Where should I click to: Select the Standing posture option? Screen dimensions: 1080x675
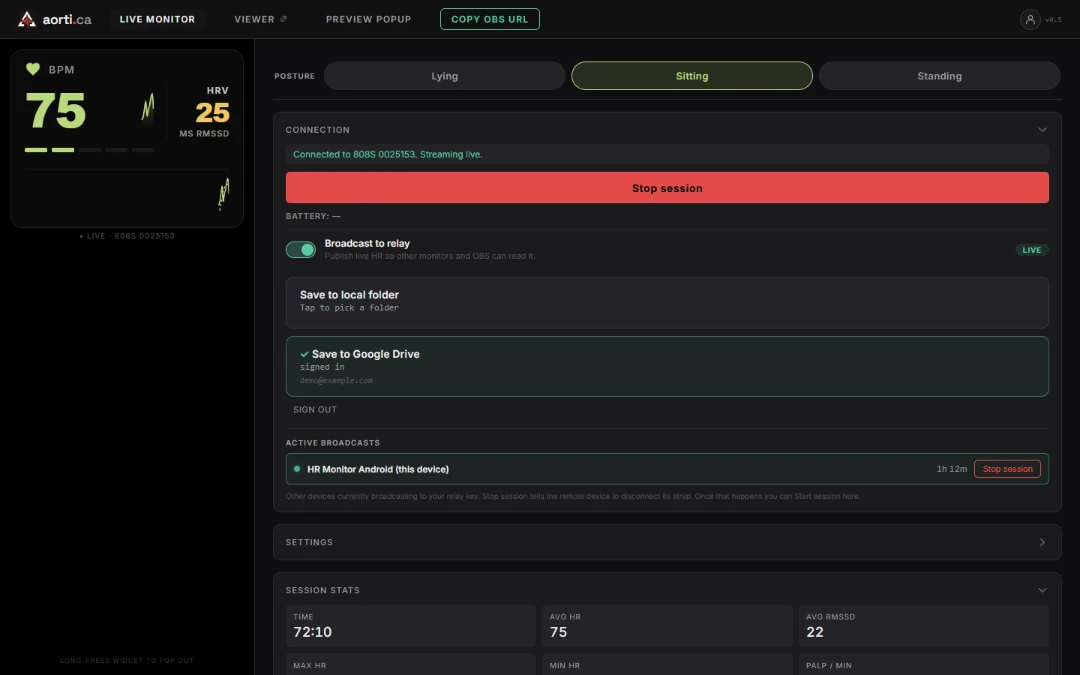[x=939, y=76]
